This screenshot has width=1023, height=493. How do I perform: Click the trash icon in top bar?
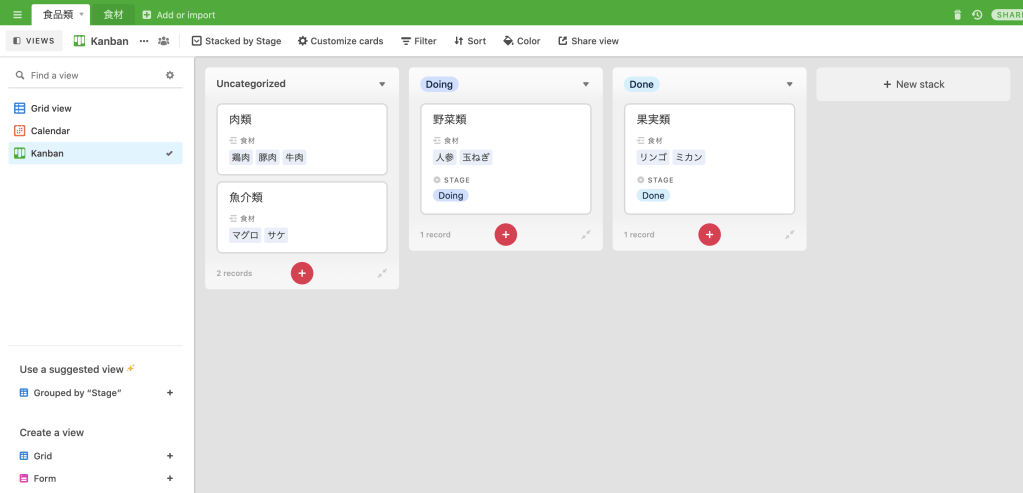click(957, 15)
